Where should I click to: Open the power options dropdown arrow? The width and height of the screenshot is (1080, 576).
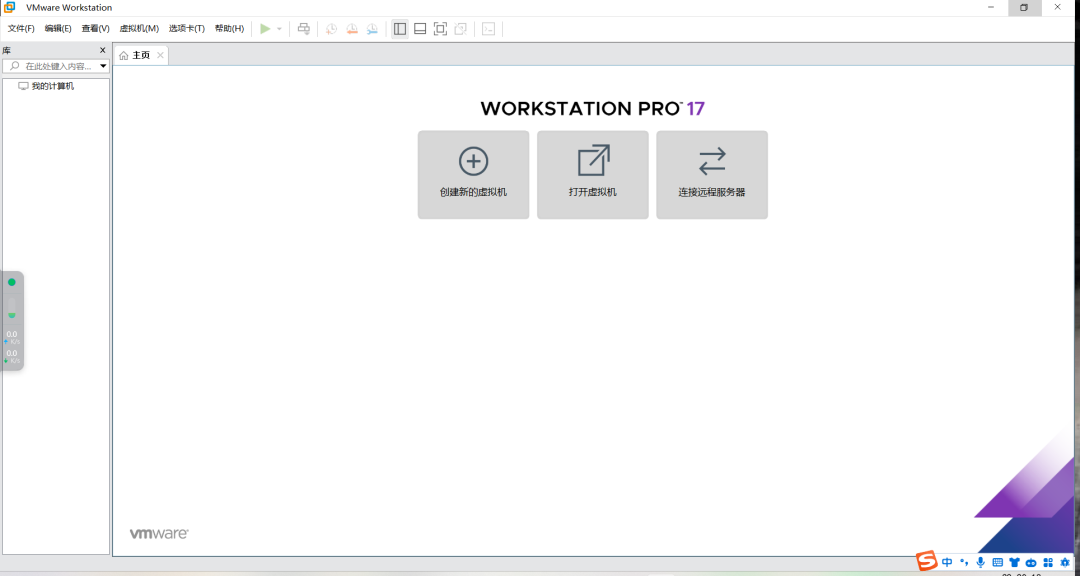point(279,29)
